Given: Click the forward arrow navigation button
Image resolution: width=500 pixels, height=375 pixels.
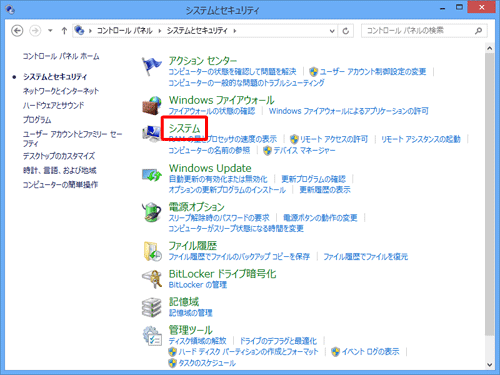Looking at the screenshot, I should point(35,31).
